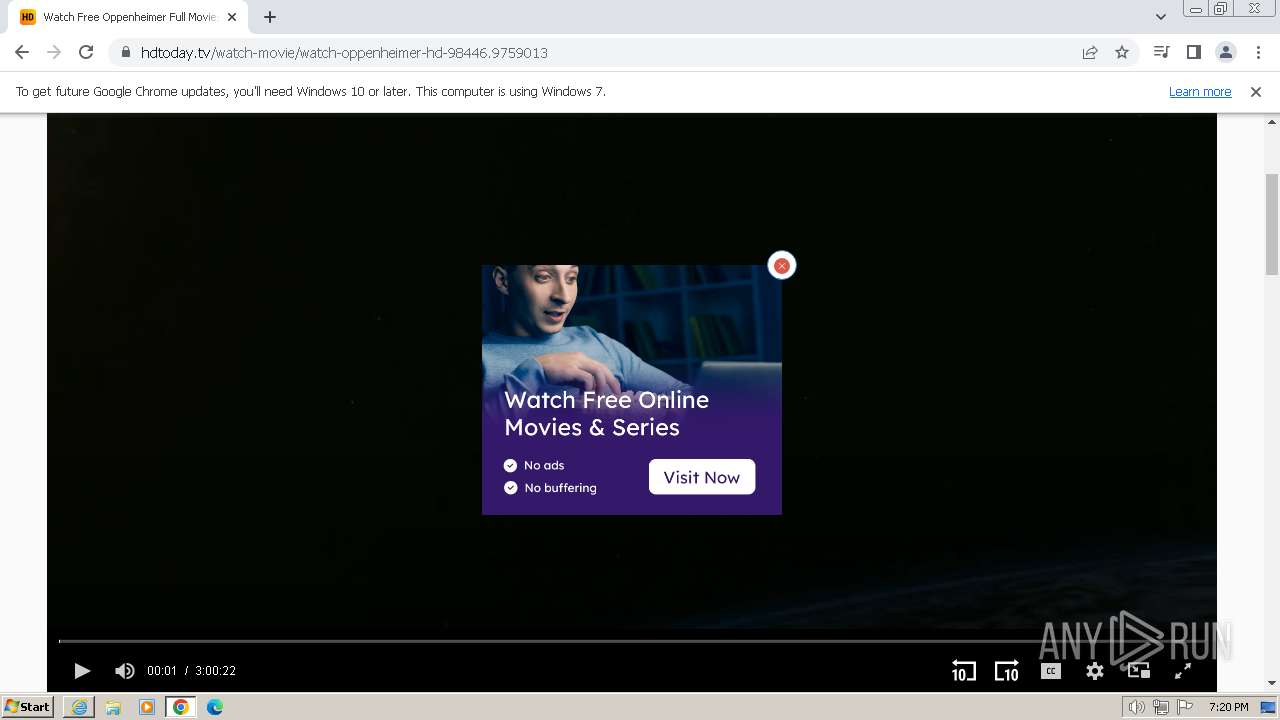1280x720 pixels.
Task: Open network tray icon
Action: tap(1161, 707)
